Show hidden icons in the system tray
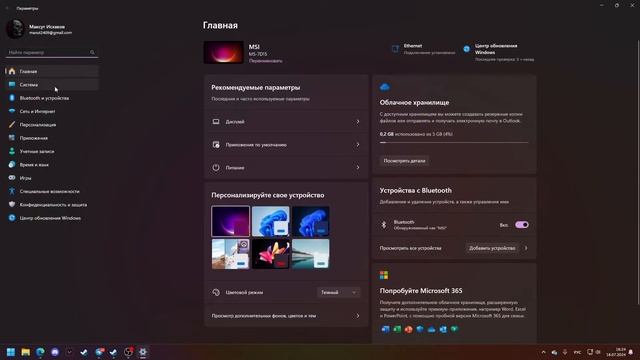The image size is (640, 360). (543, 352)
